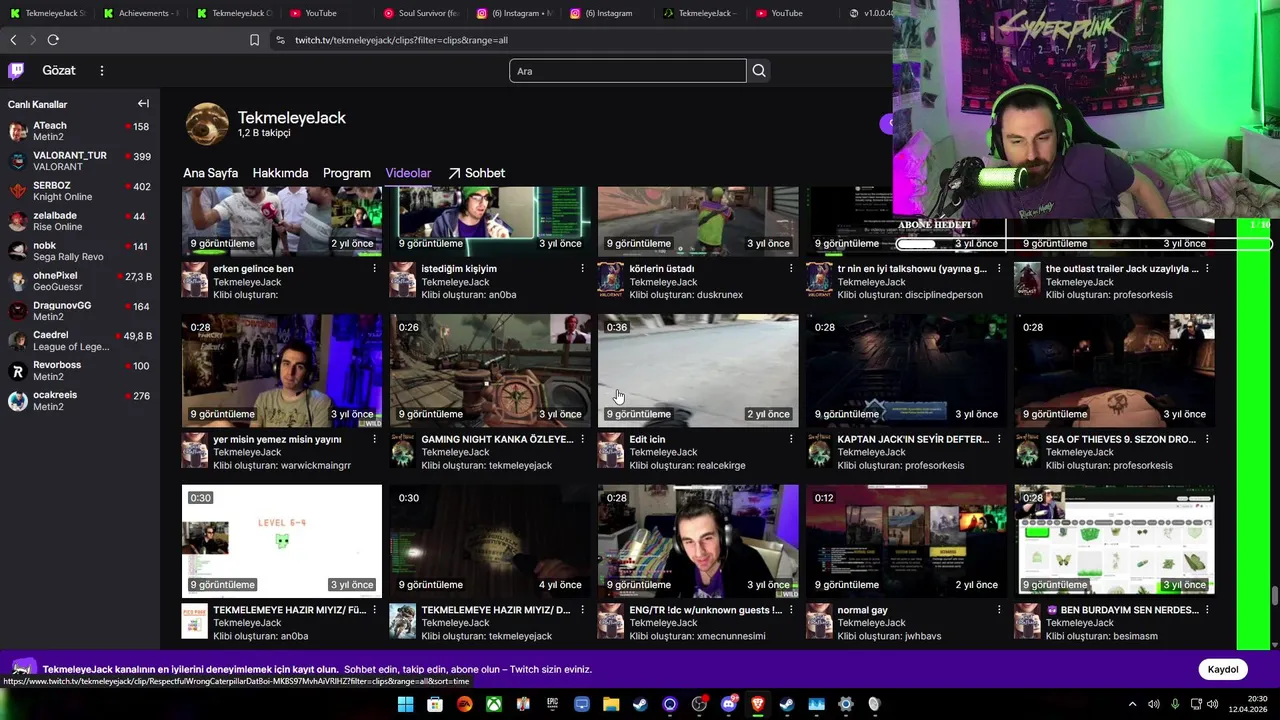
Task: Play 'normal gay' clip thumbnail
Action: (906, 541)
